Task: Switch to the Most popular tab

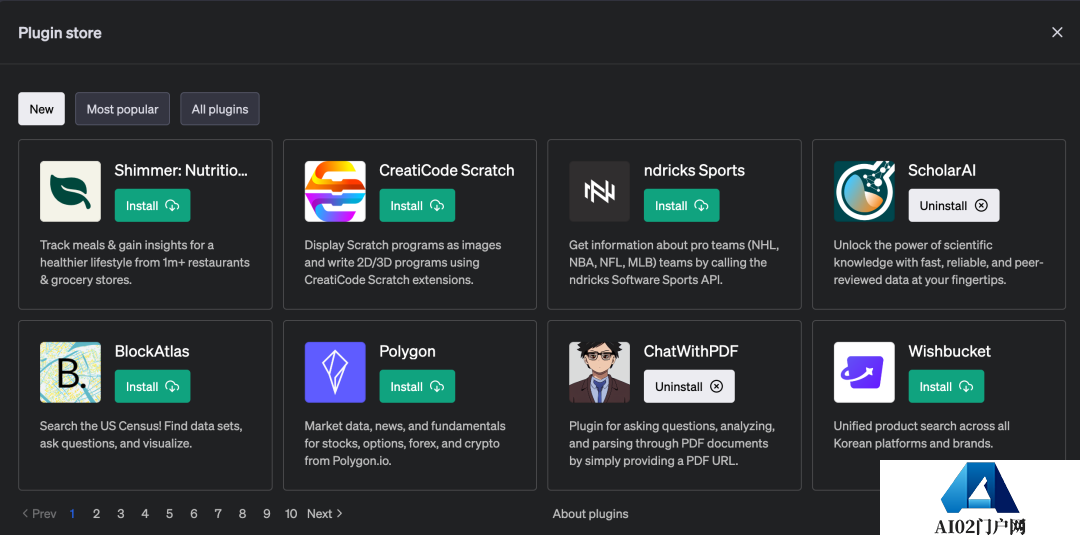Action: pos(122,109)
